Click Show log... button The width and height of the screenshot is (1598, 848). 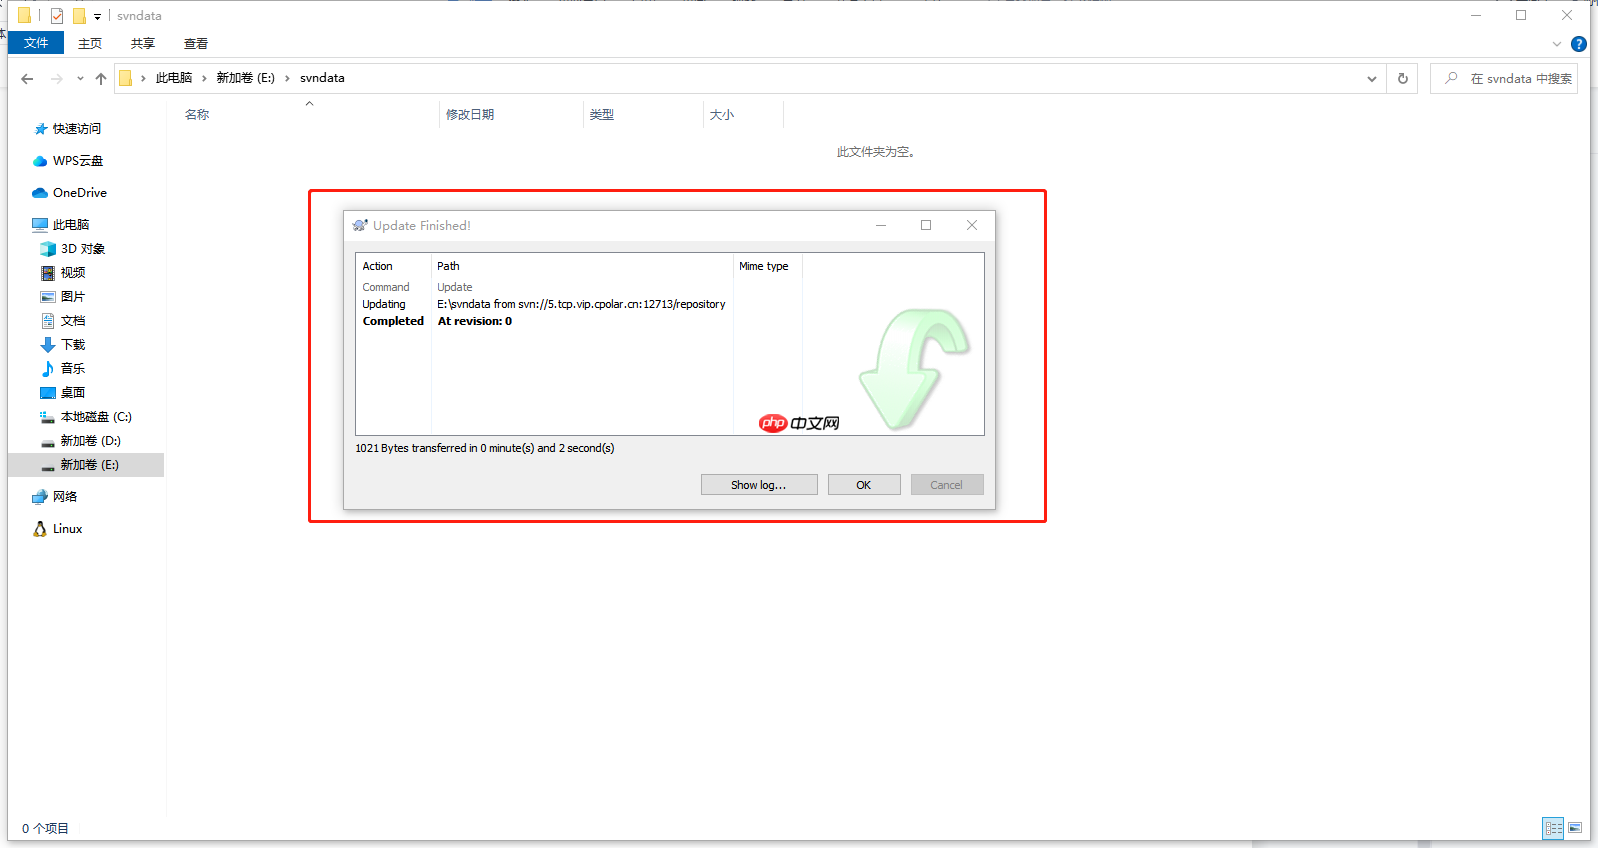click(x=759, y=485)
